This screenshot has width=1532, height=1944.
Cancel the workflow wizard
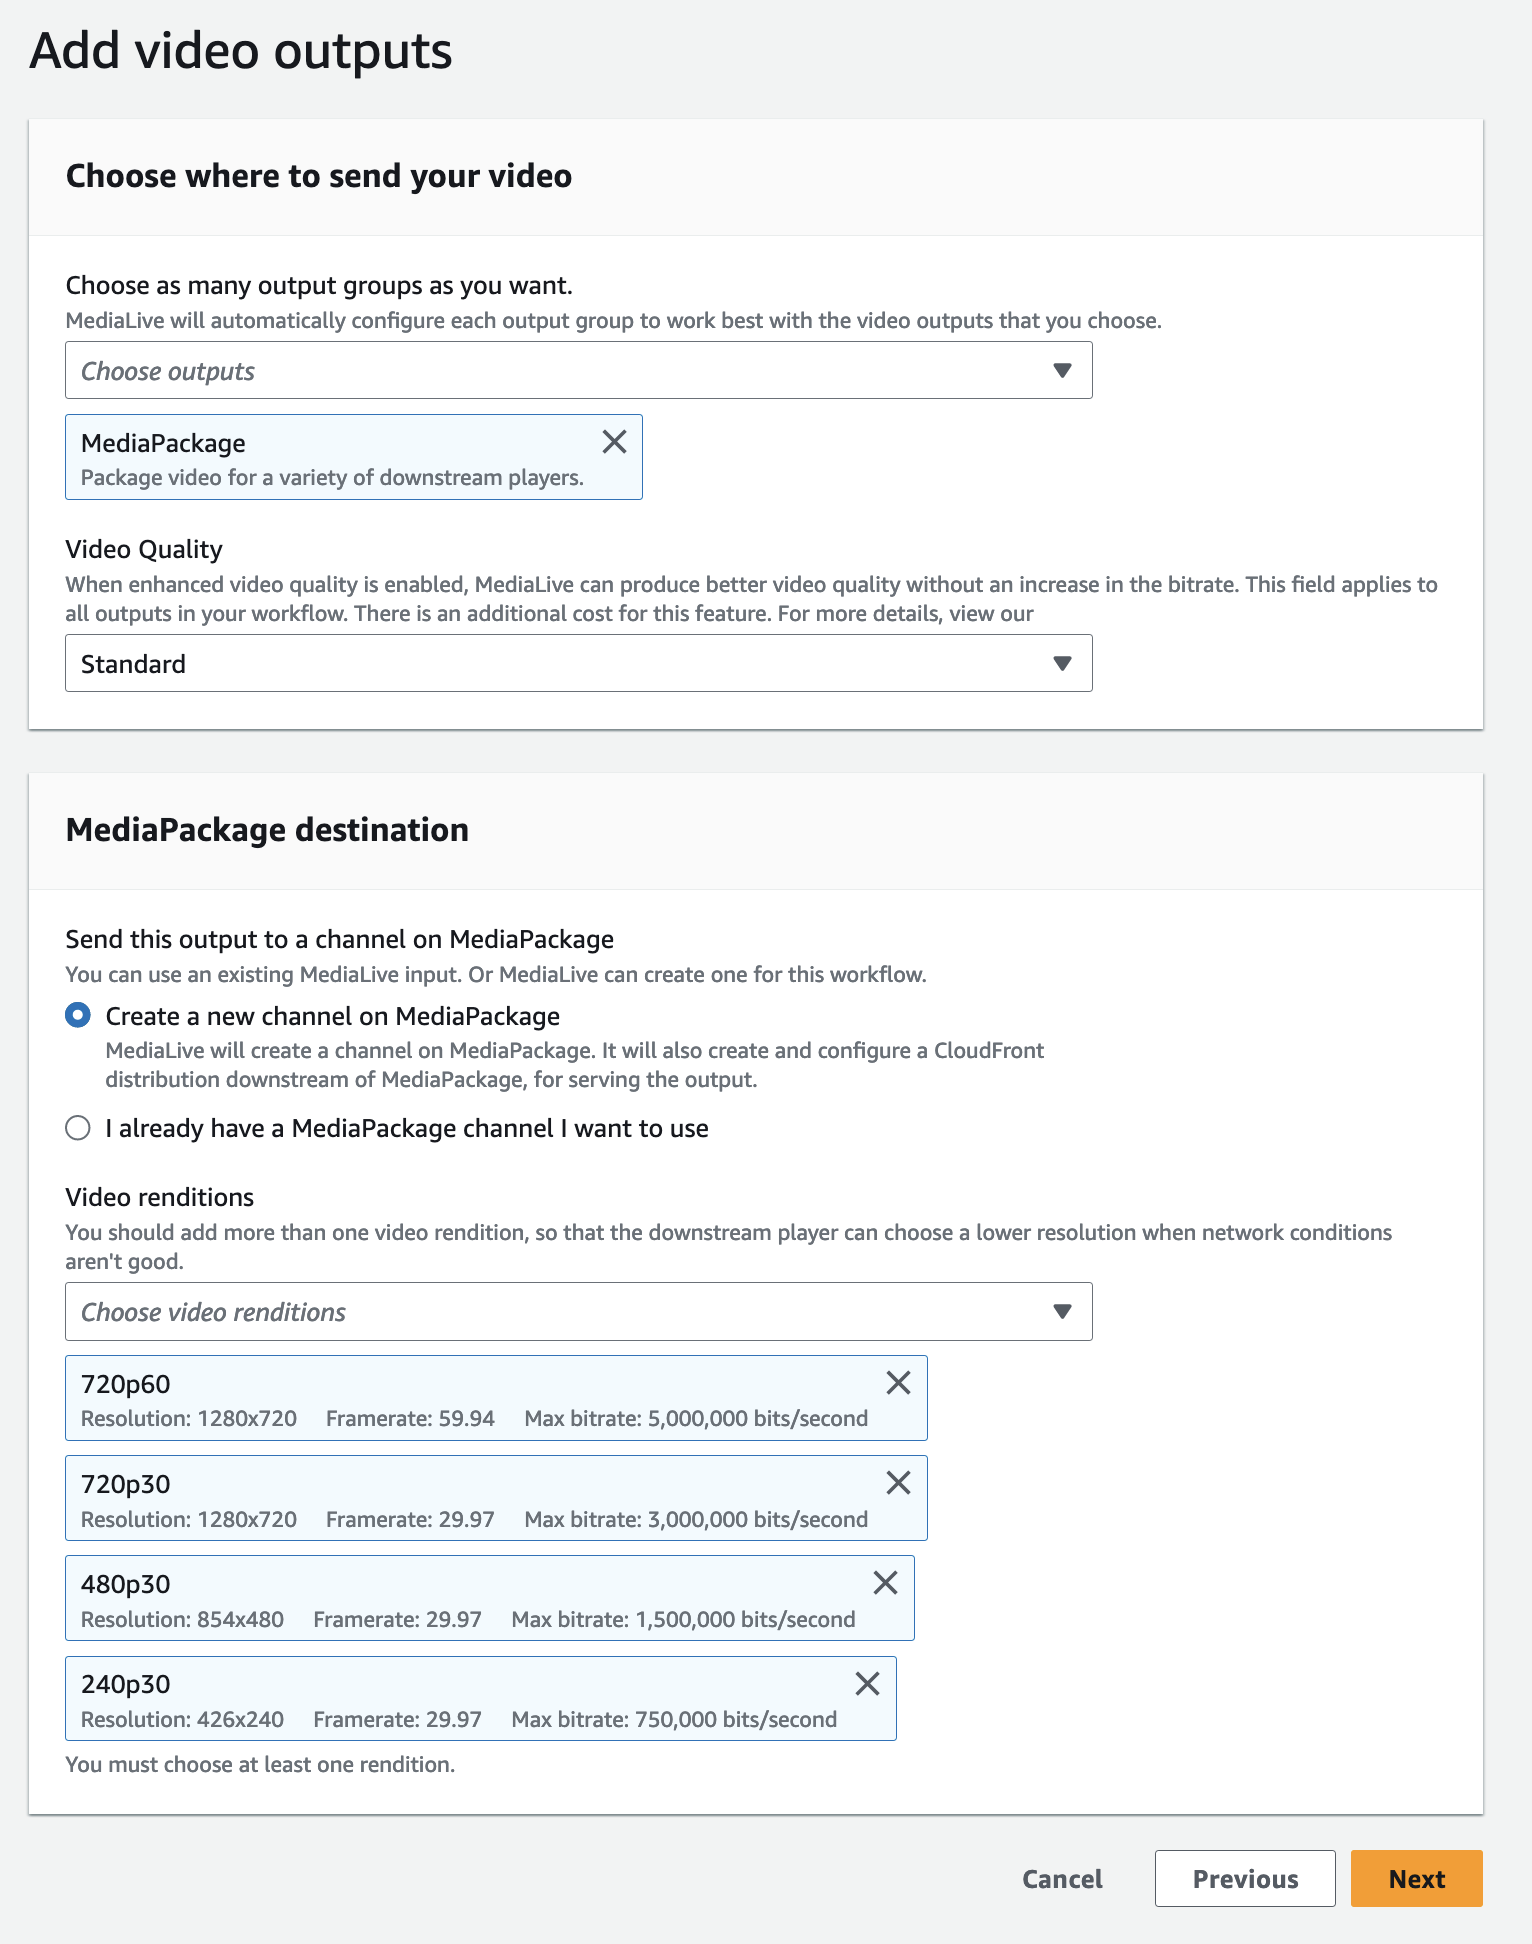[x=1062, y=1879]
